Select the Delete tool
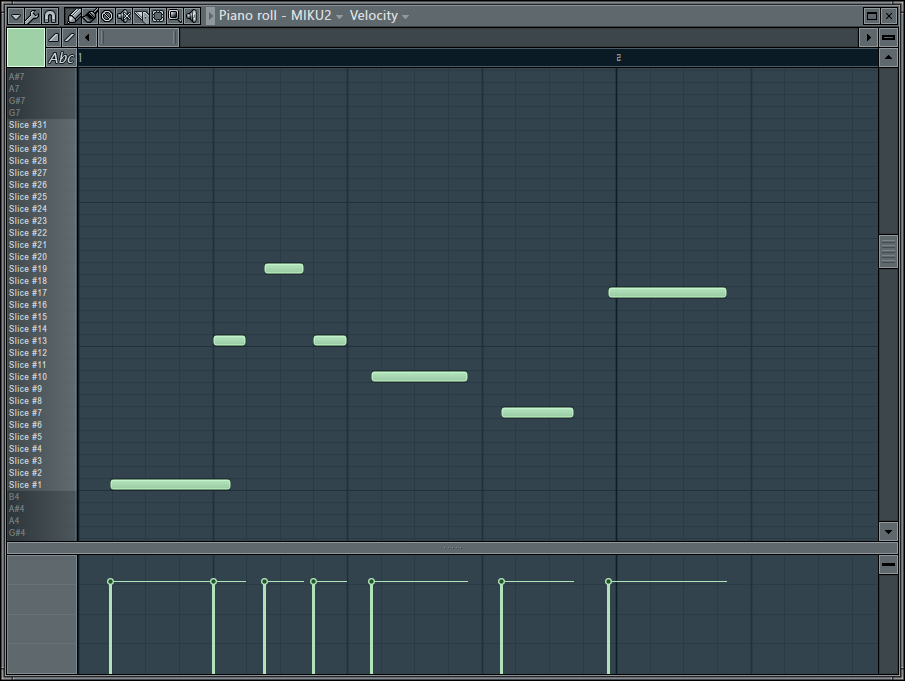This screenshot has width=905, height=681. [107, 16]
